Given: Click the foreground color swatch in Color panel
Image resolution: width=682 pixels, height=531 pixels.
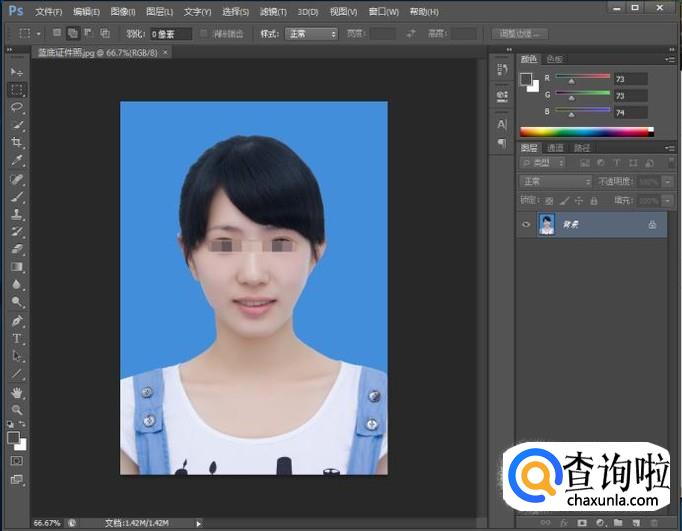Looking at the screenshot, I should click(526, 79).
